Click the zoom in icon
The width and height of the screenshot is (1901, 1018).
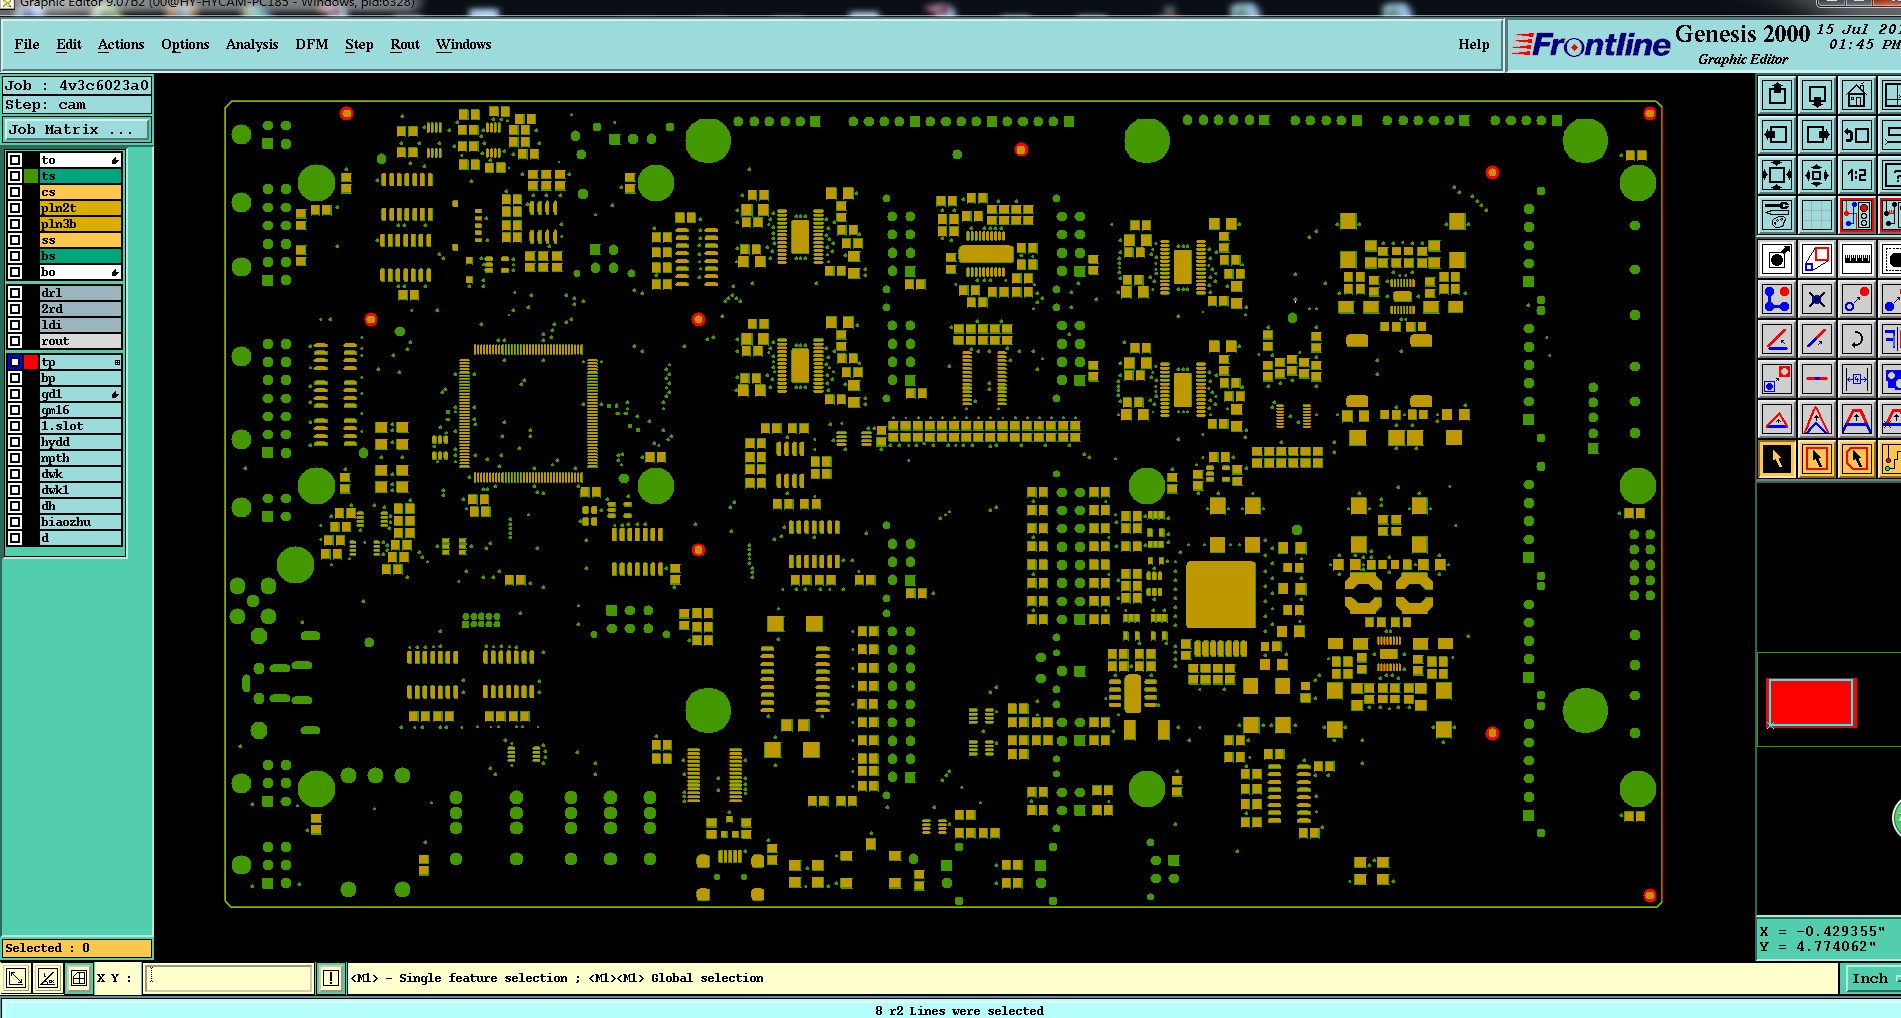pos(1777,175)
